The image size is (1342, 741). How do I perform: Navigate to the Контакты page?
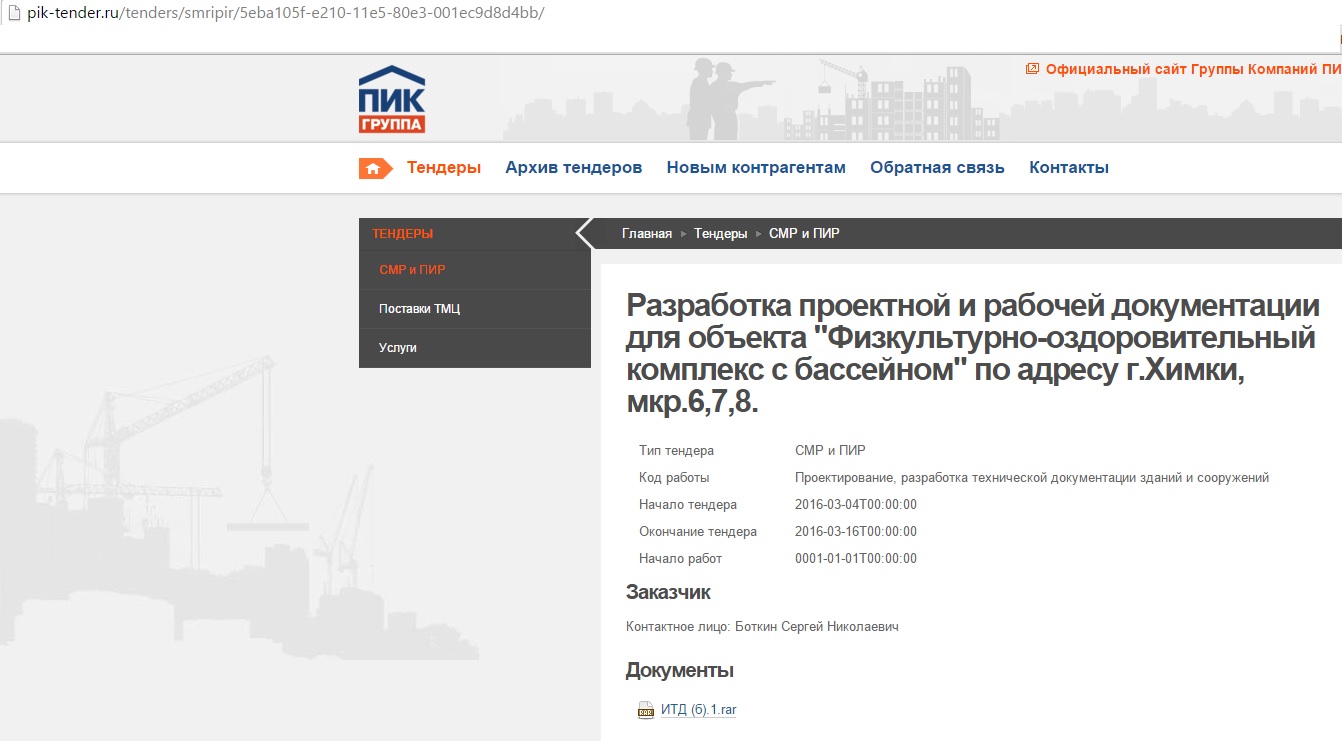[1069, 168]
